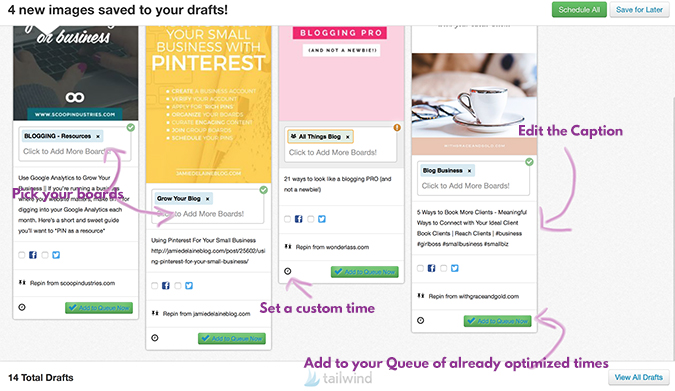Image resolution: width=675 pixels, height=391 pixels.
Task: Edit caption starting '5 Ways to Book More Clients'
Action: (472, 228)
